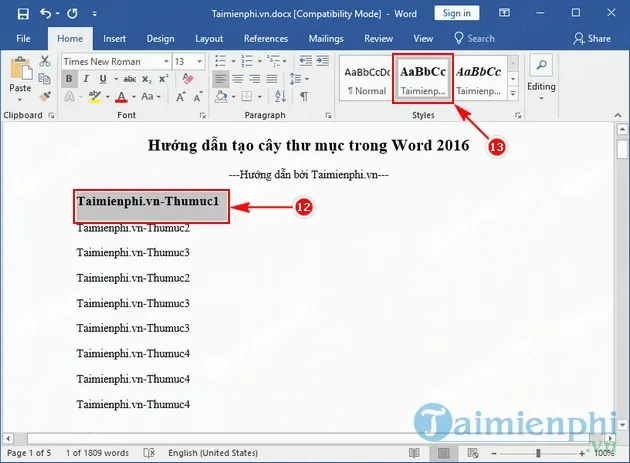
Task: Adjust the zoom slider handle
Action: point(538,453)
